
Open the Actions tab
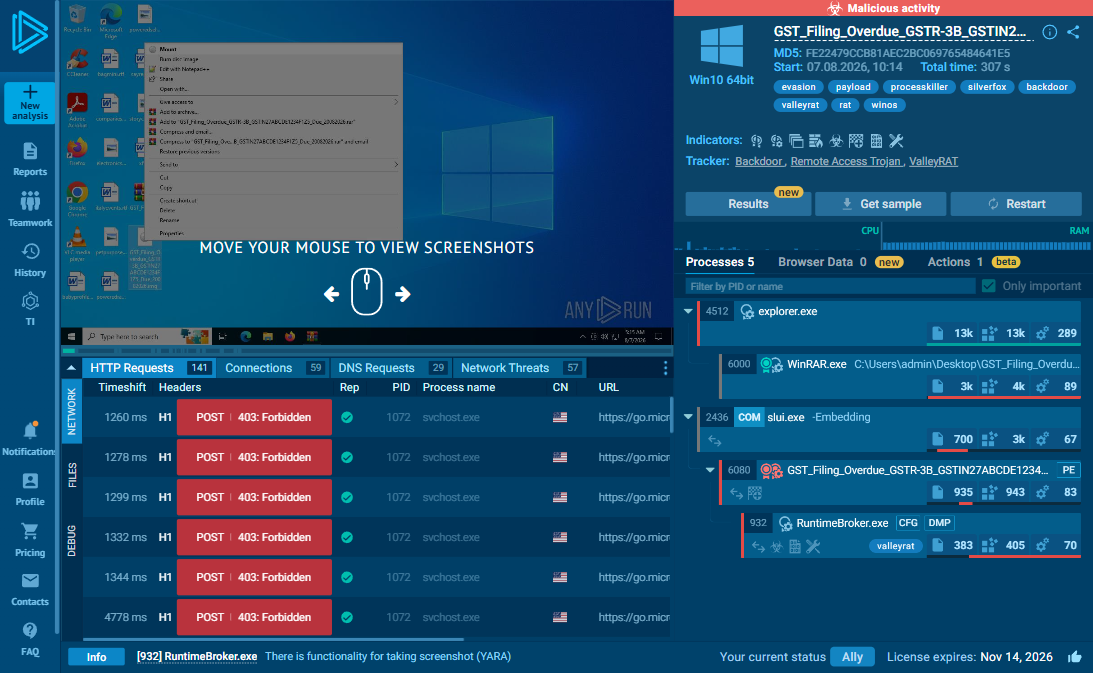973,262
